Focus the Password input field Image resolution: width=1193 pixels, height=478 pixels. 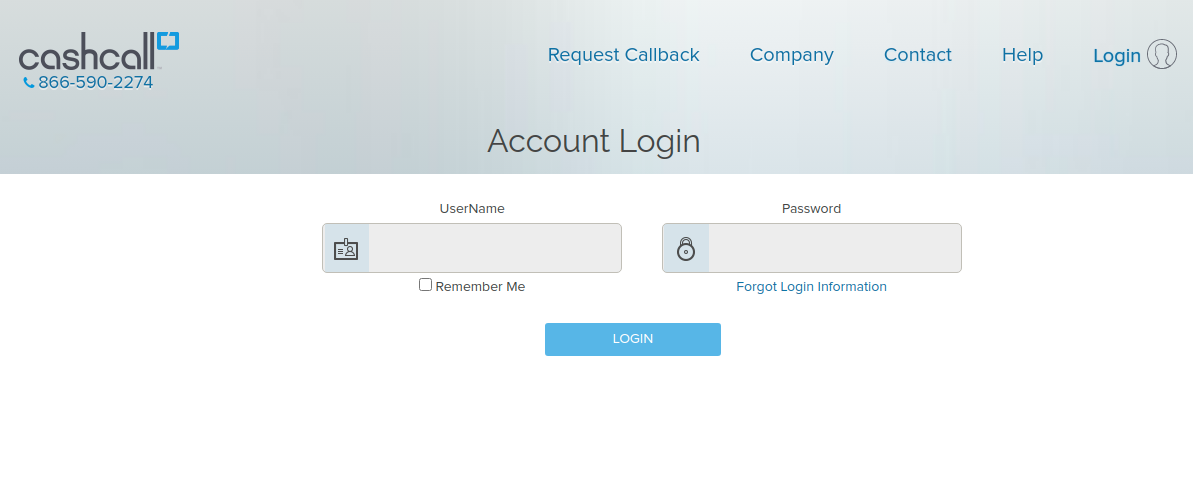point(834,249)
